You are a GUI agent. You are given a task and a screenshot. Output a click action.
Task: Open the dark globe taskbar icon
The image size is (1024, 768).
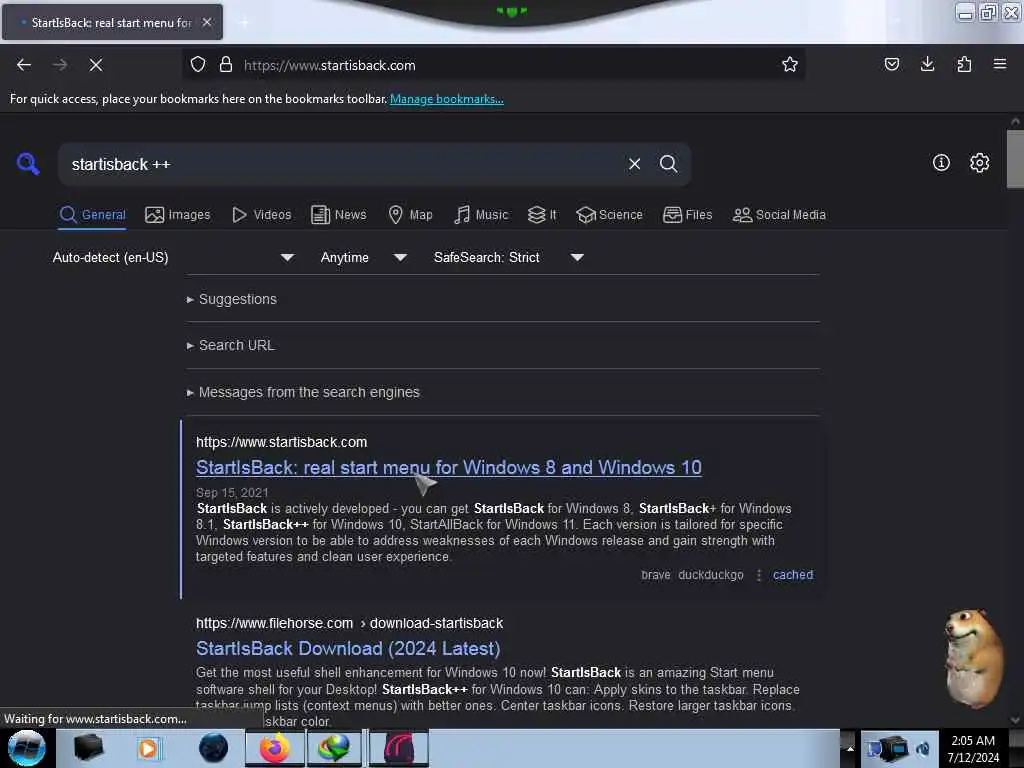tap(213, 748)
